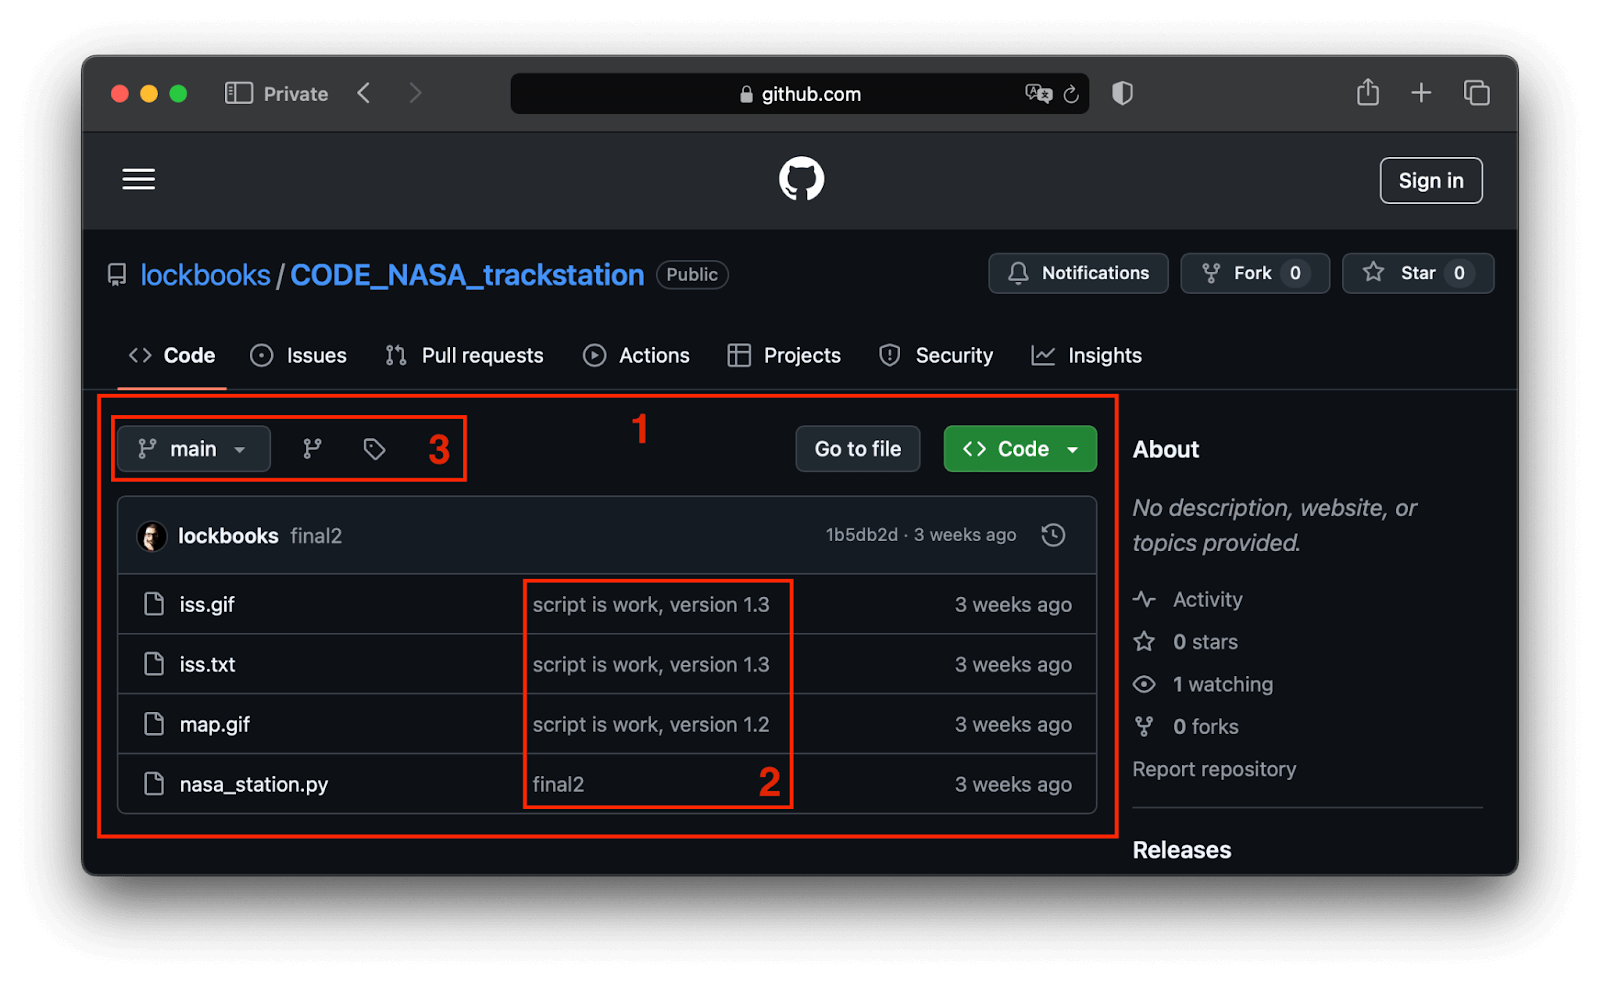The width and height of the screenshot is (1600, 984).
Task: Click the branches icon next to main
Action: [312, 449]
